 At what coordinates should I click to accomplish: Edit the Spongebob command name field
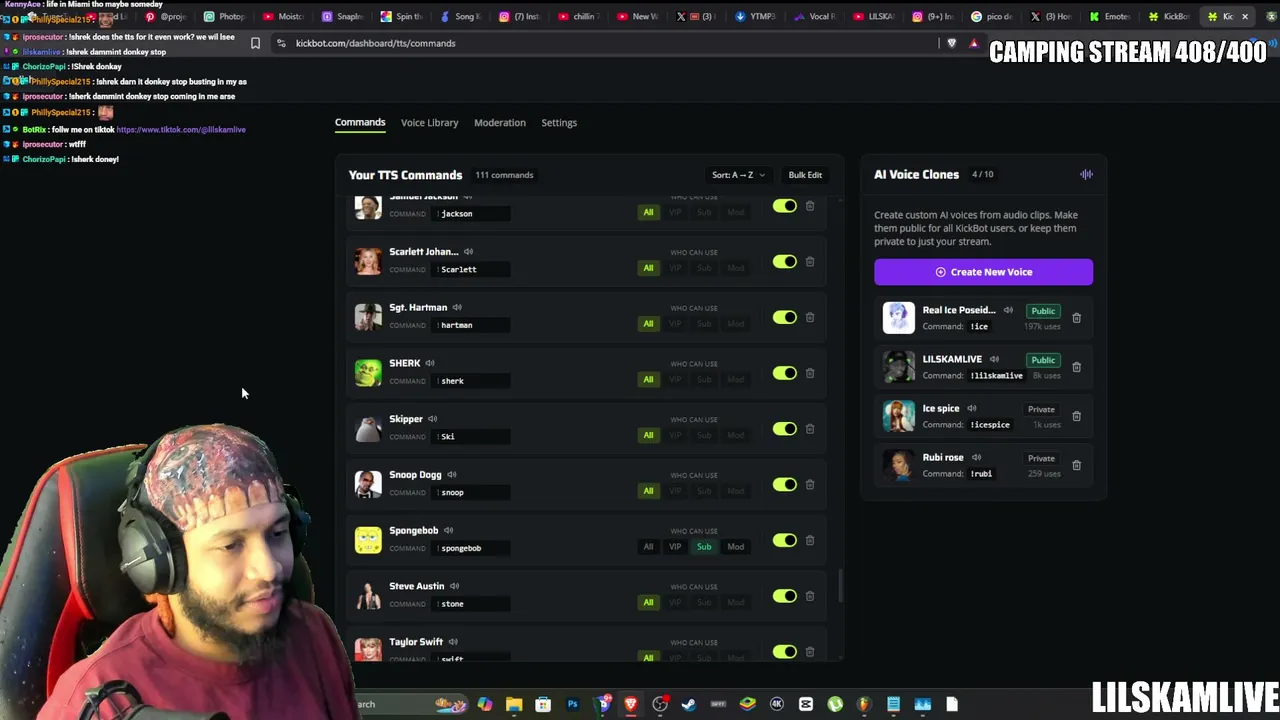point(472,548)
